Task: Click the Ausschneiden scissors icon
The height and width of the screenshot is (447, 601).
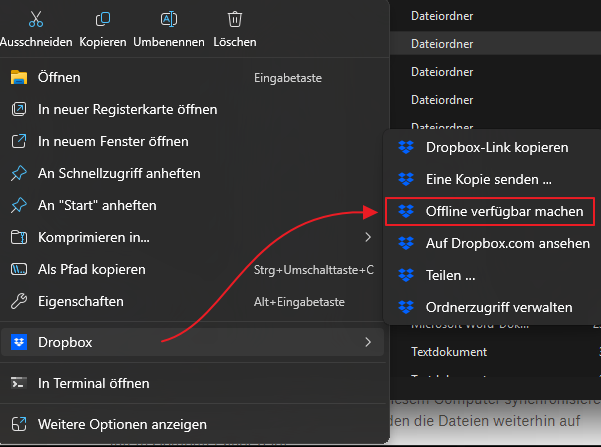Action: point(36,19)
